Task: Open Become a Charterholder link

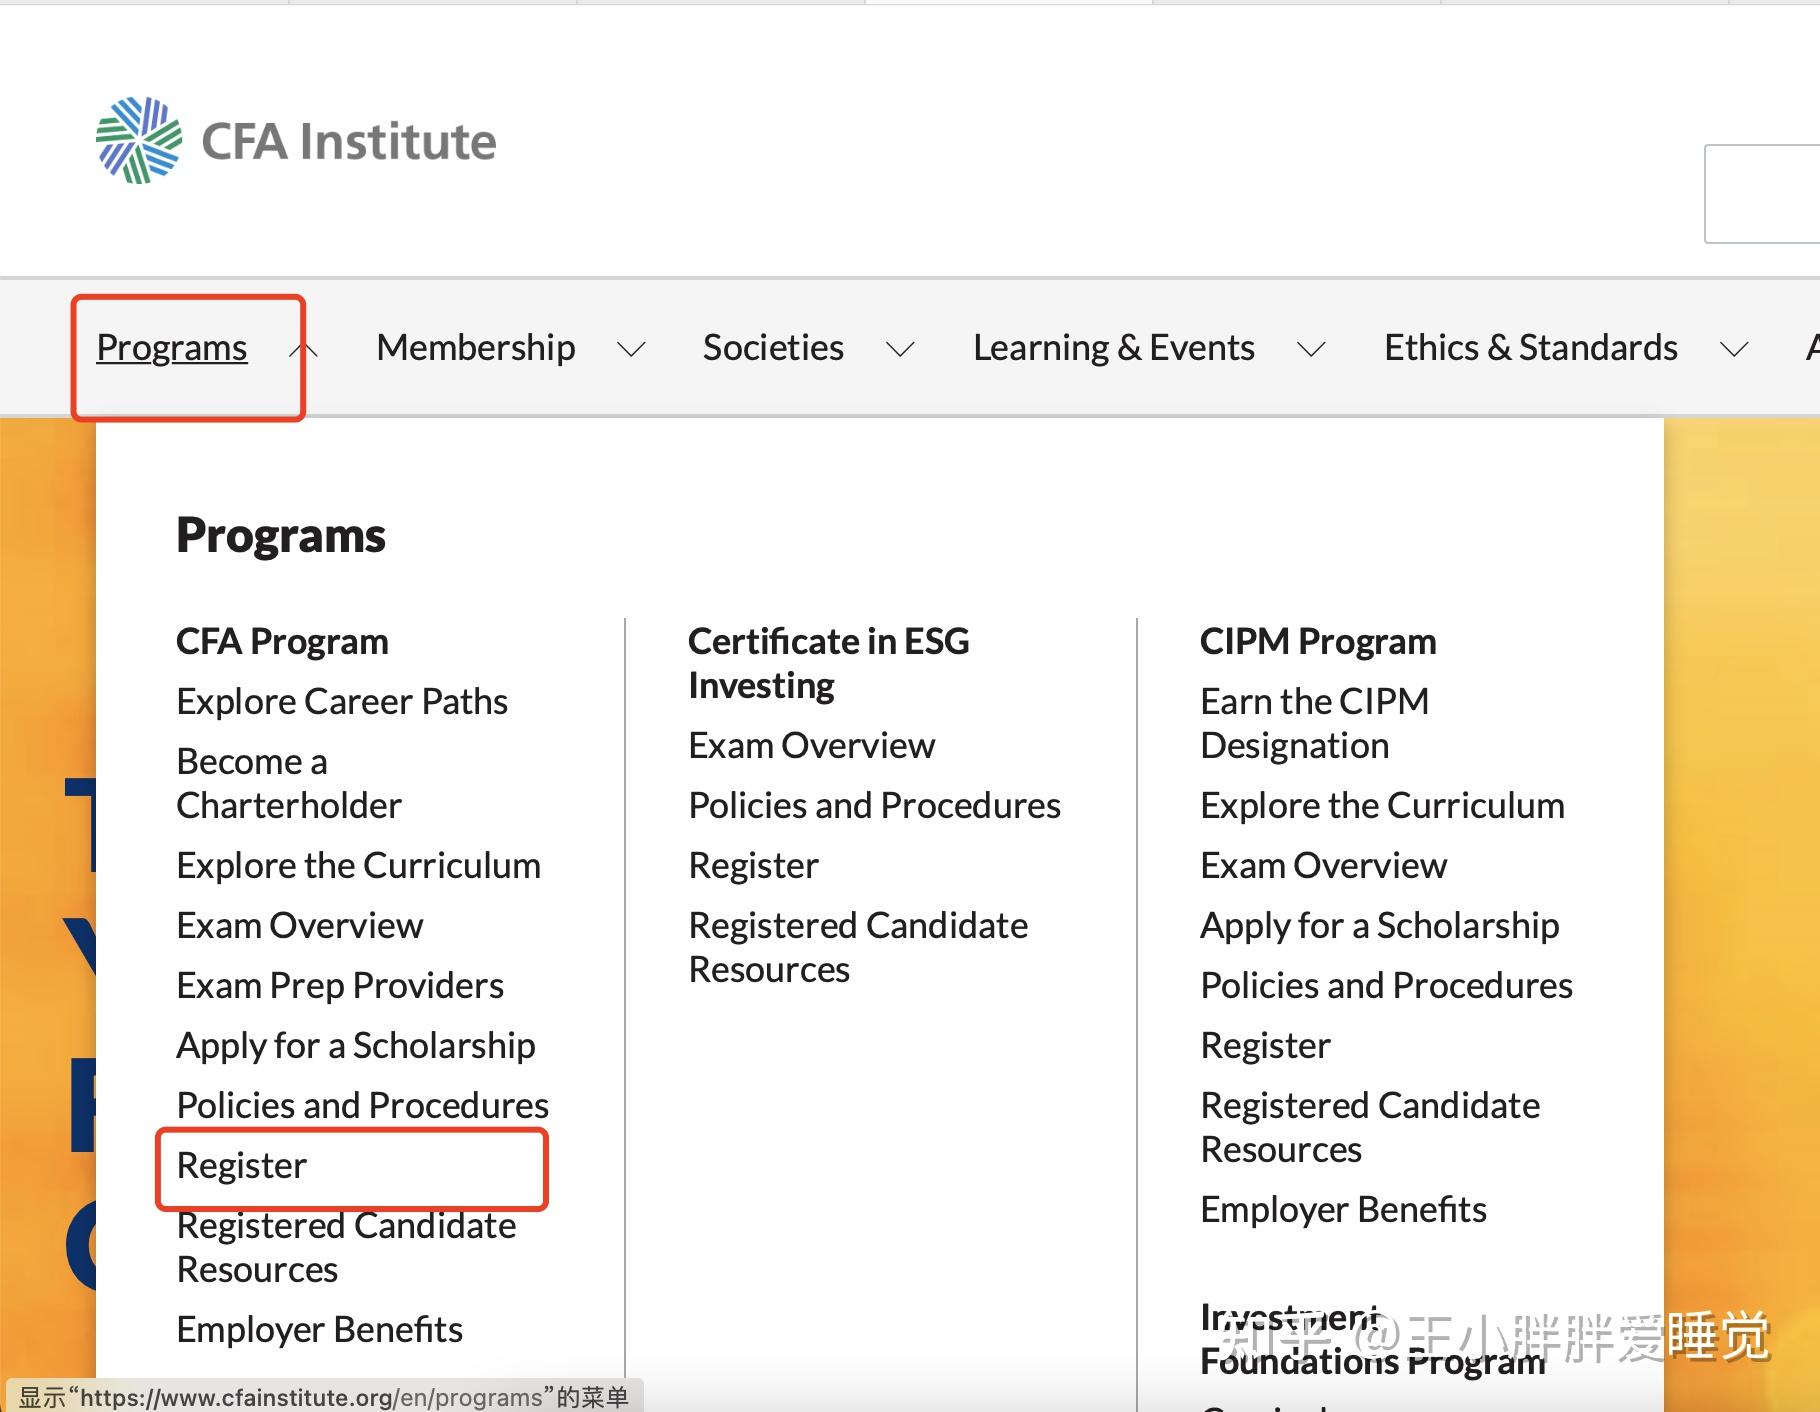Action: 288,784
